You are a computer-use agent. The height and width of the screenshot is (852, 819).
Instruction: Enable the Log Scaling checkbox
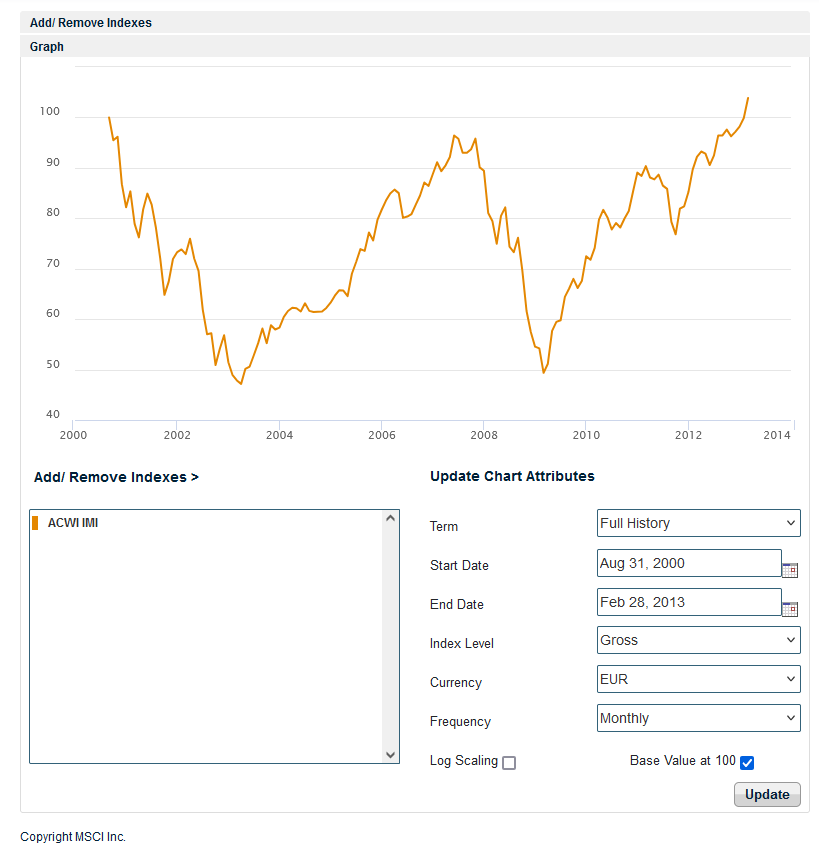click(x=509, y=763)
